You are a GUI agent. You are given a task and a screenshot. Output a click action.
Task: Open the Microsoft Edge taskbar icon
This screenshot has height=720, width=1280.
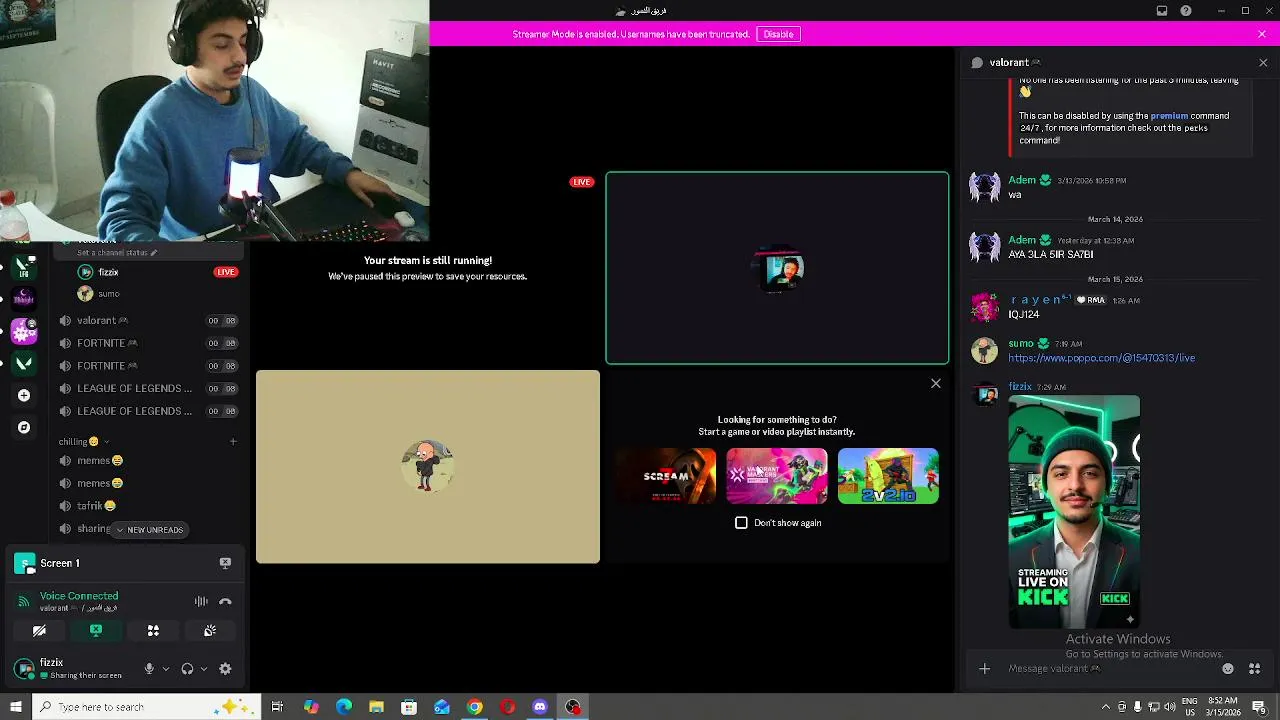(344, 707)
